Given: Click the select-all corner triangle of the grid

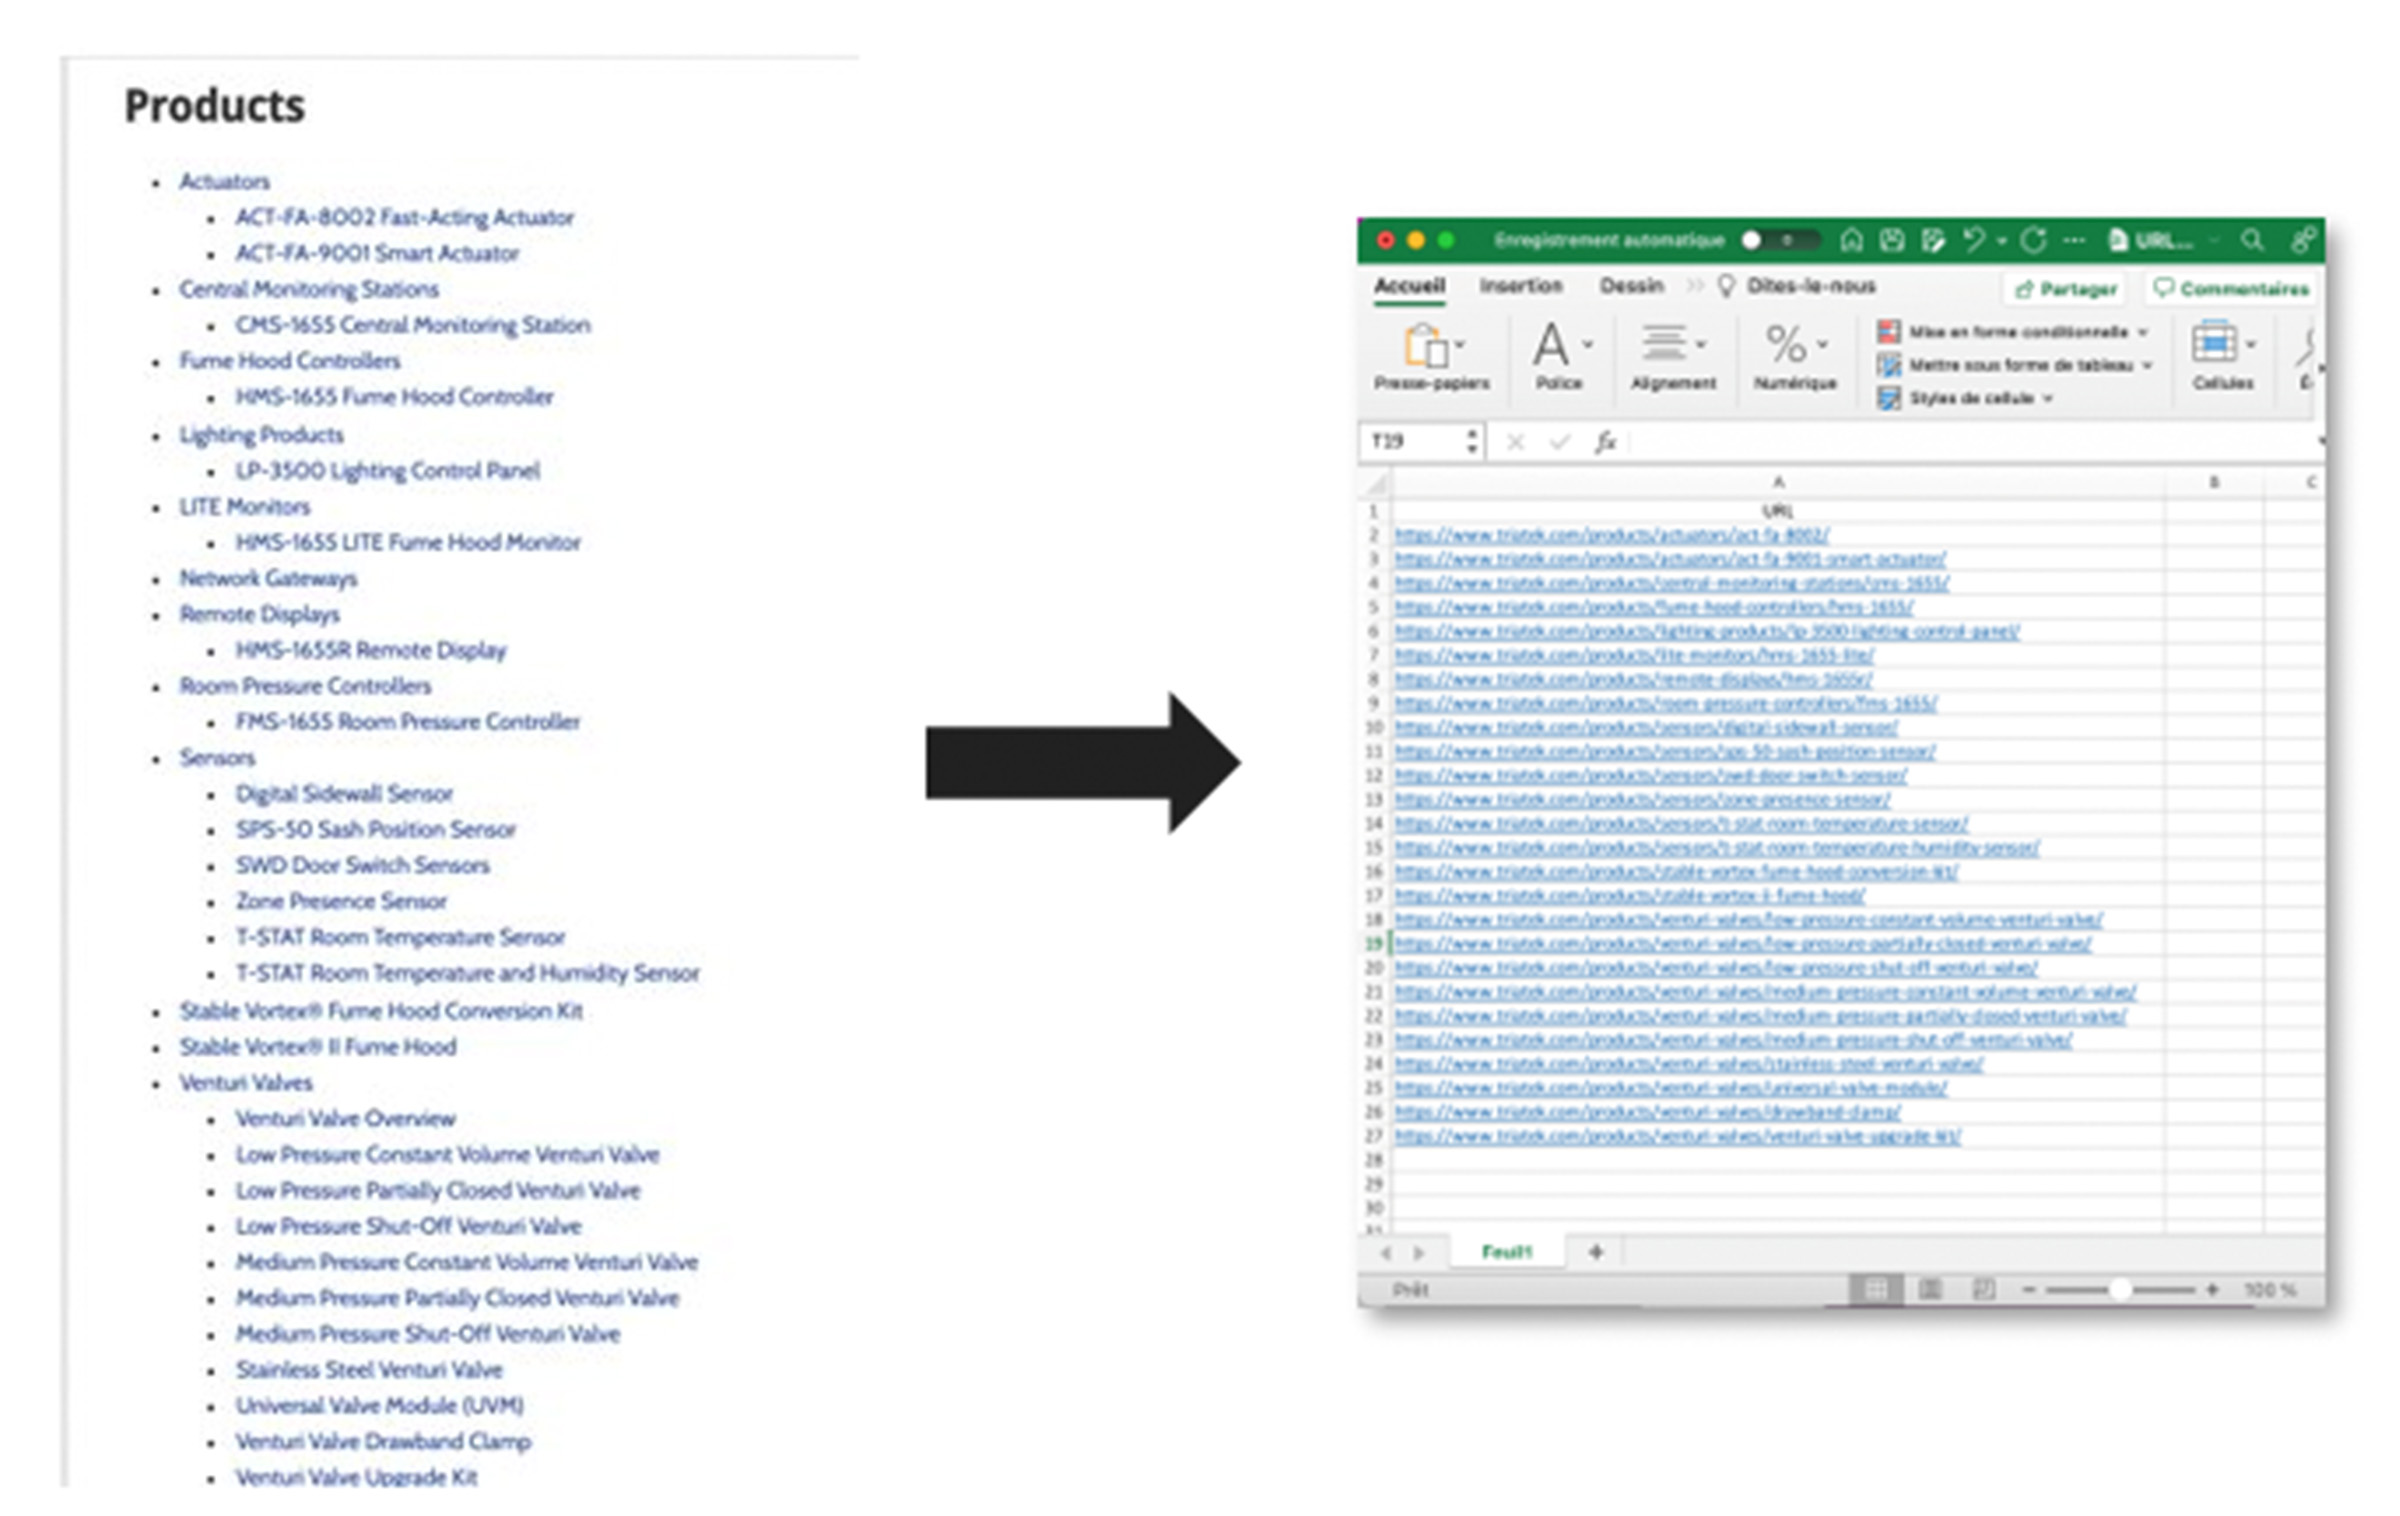Looking at the screenshot, I should pyautogui.click(x=1376, y=484).
